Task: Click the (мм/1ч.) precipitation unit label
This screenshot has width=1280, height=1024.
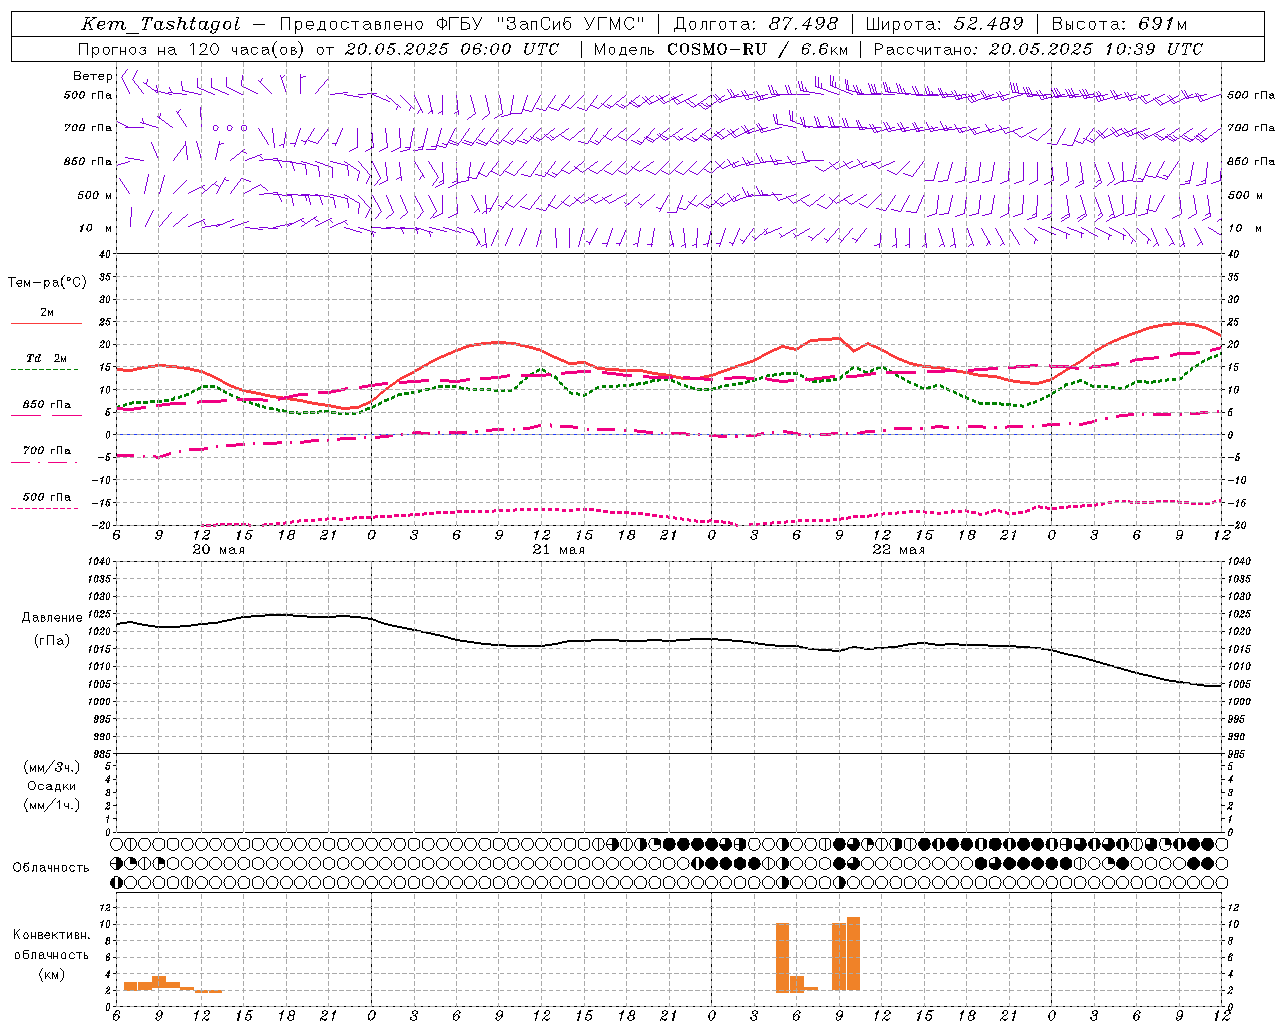Action: pyautogui.click(x=52, y=805)
